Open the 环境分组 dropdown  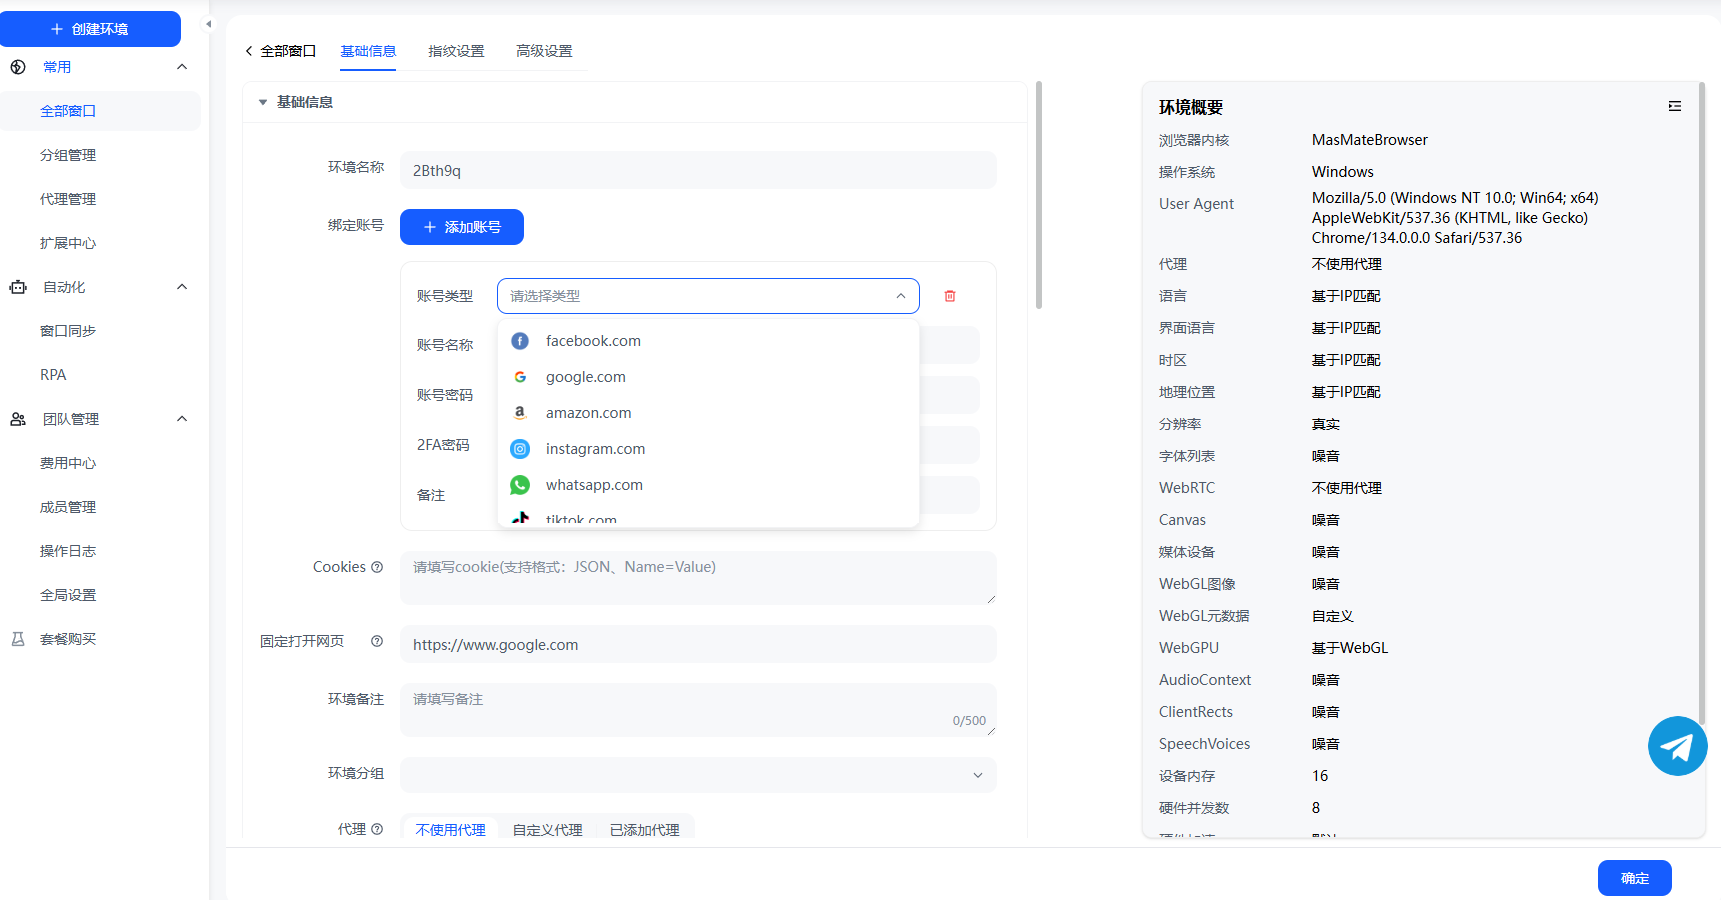coord(698,775)
